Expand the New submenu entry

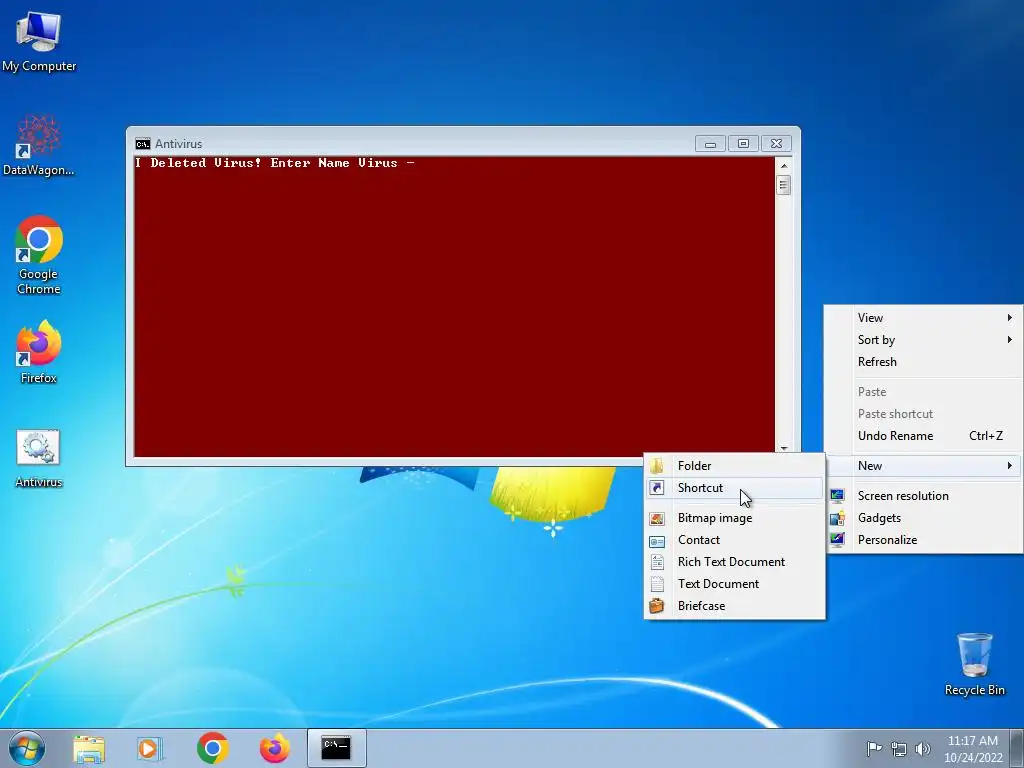[x=923, y=466]
